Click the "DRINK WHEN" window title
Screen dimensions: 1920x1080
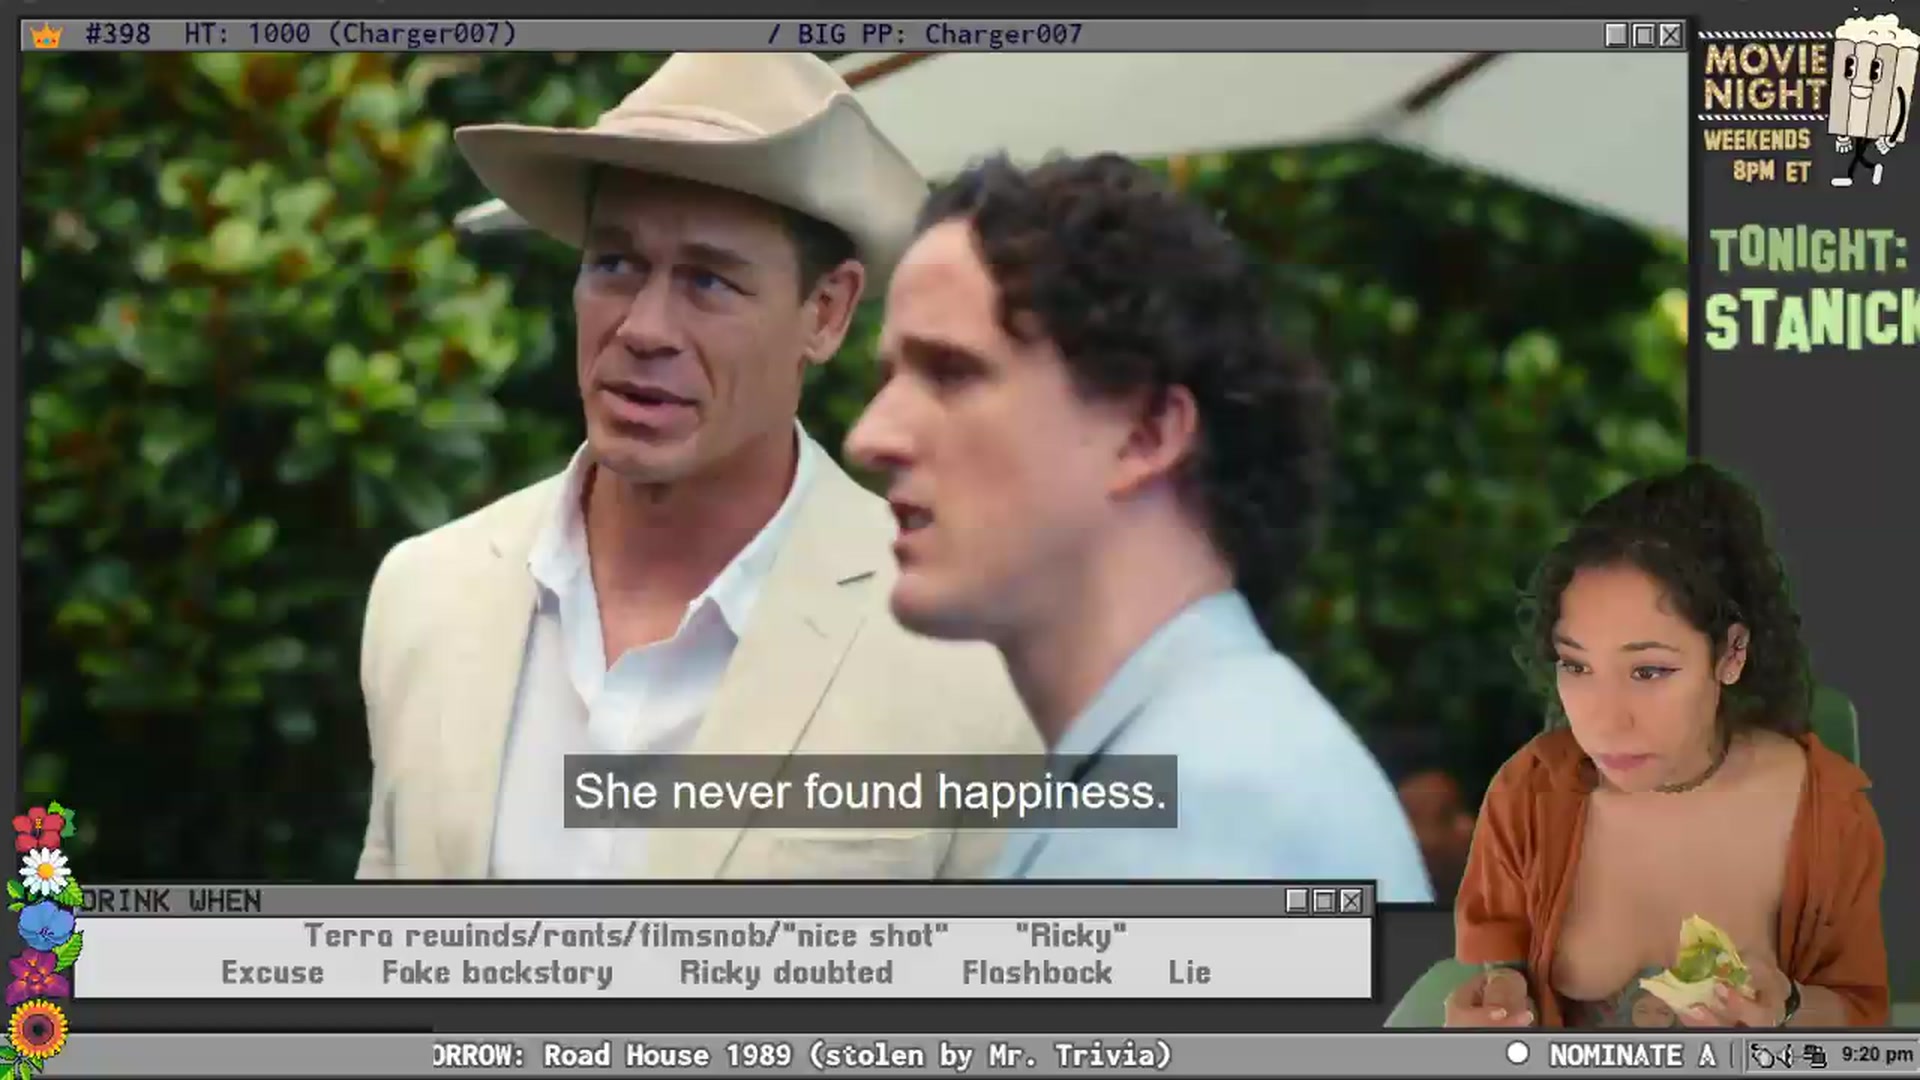pyautogui.click(x=171, y=901)
